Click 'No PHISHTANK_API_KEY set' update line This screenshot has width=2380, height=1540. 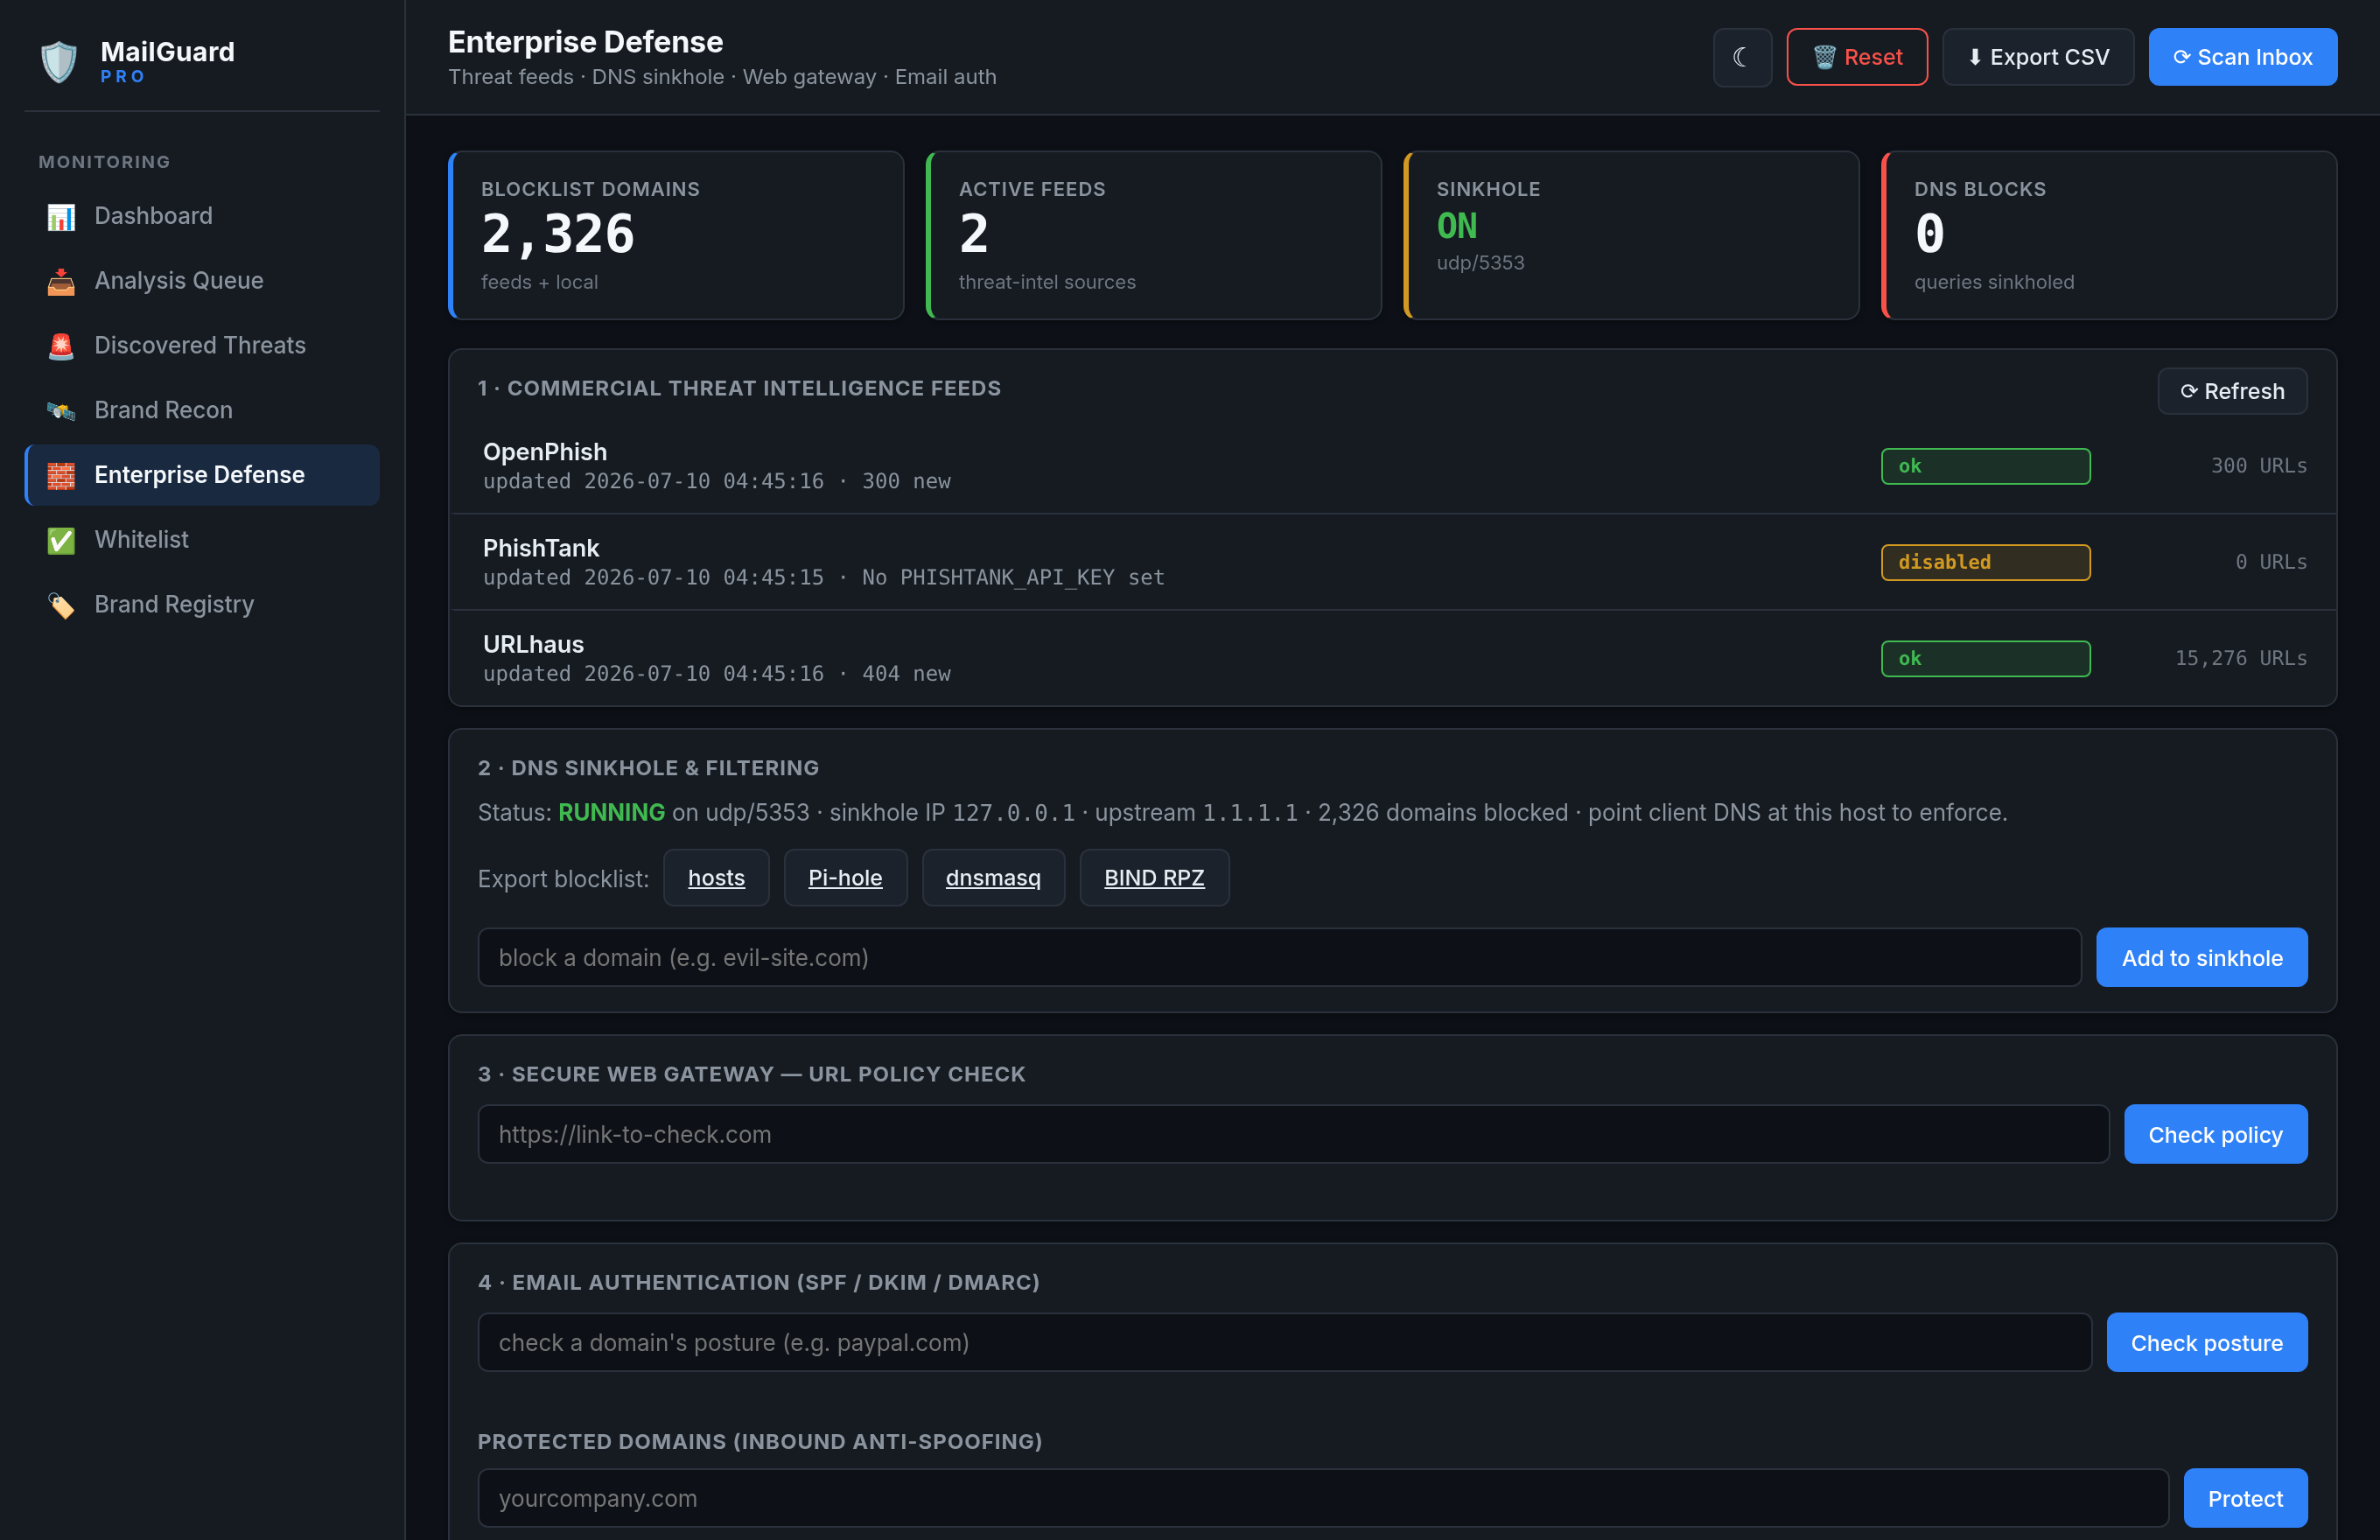click(x=824, y=578)
